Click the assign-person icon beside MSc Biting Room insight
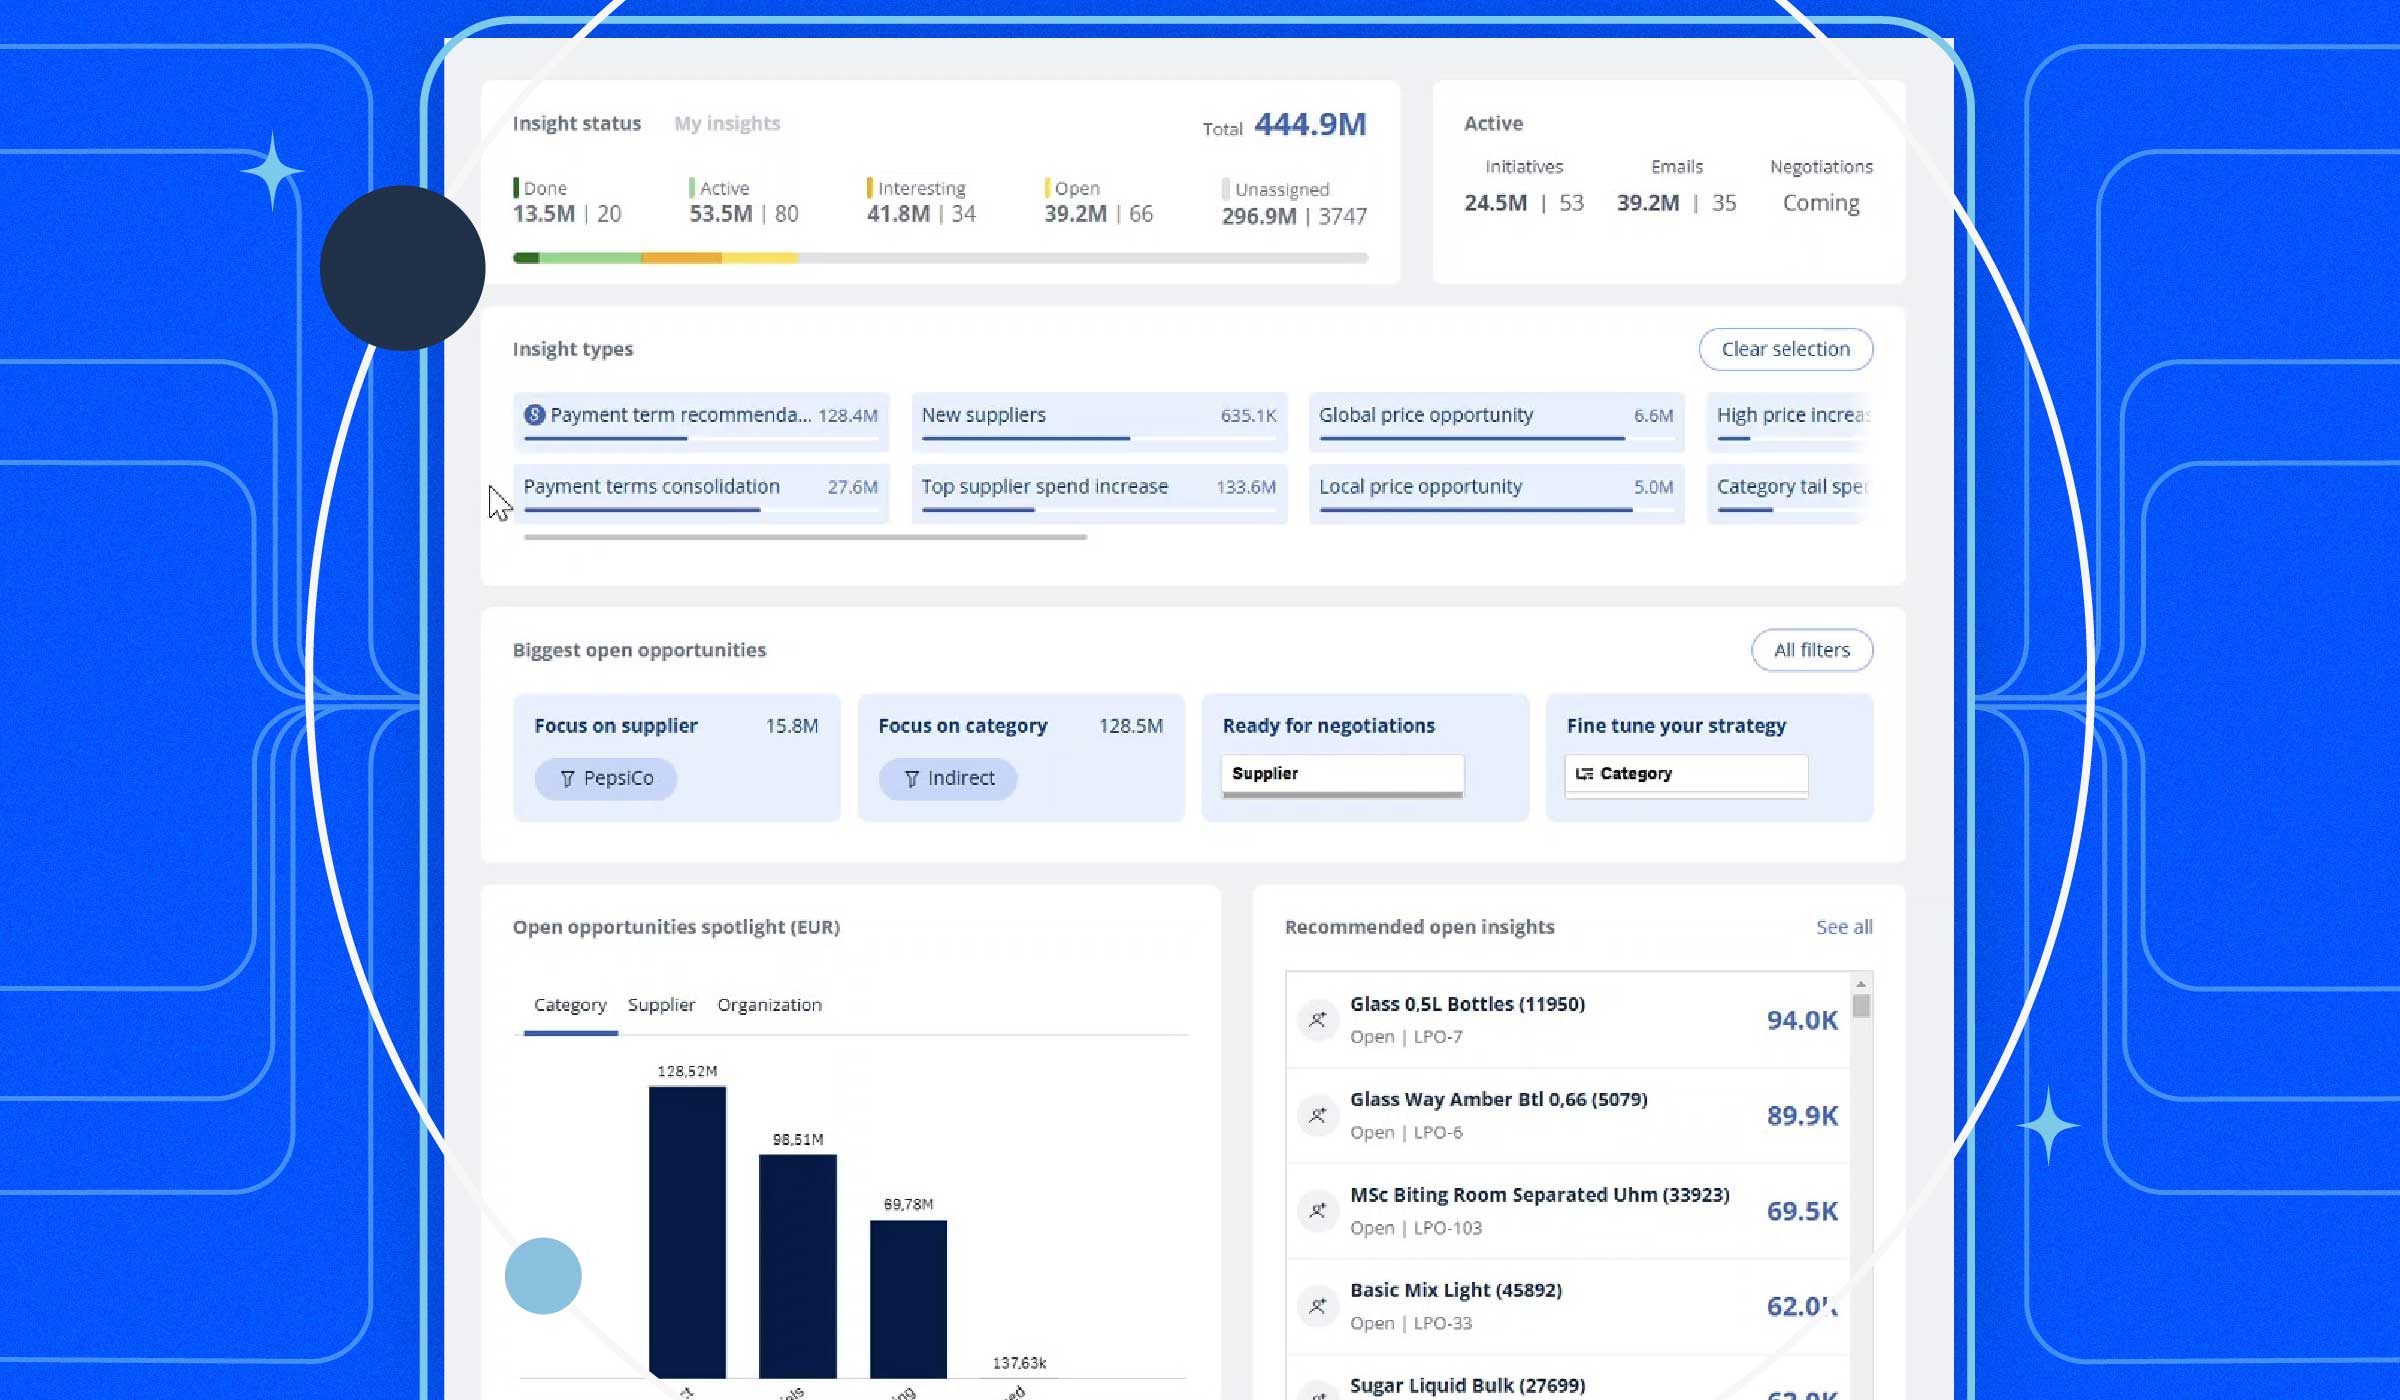Image resolution: width=2400 pixels, height=1400 pixels. [x=1318, y=1210]
